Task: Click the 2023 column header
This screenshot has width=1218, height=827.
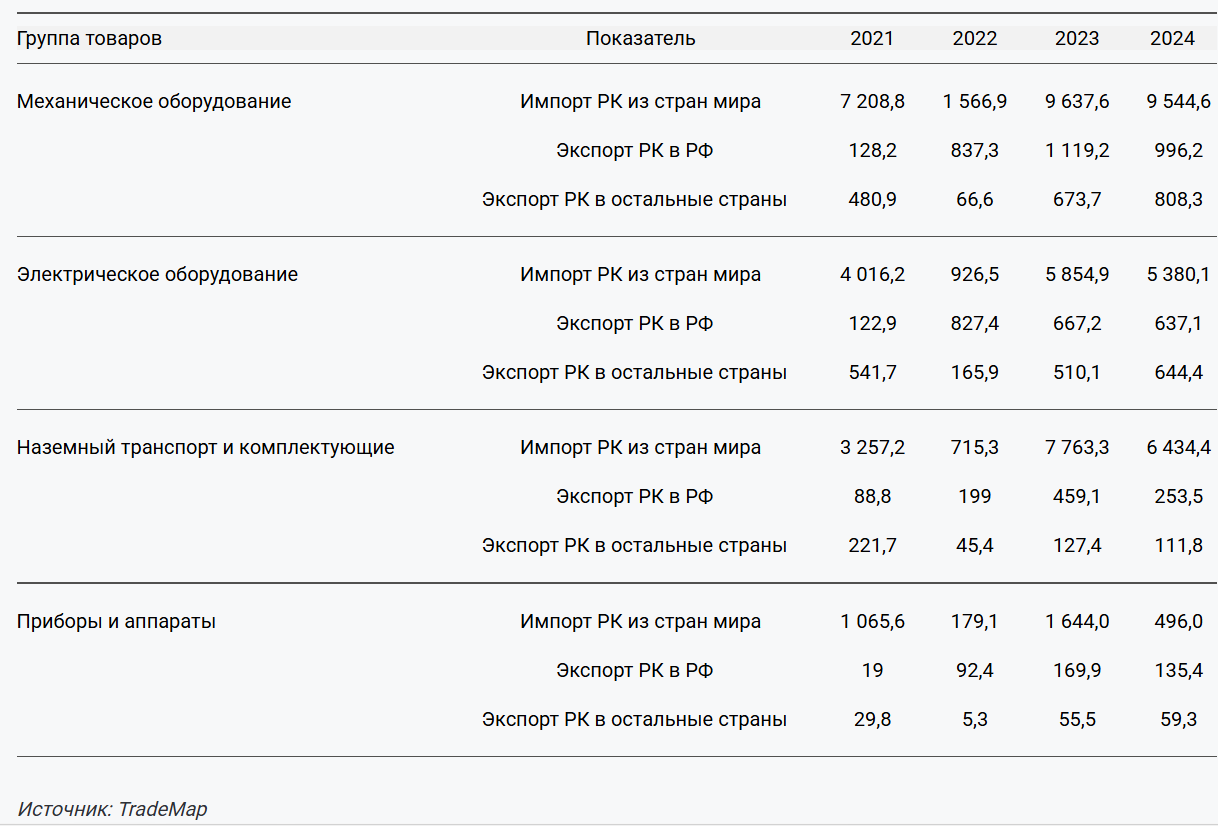Action: coord(1076,39)
